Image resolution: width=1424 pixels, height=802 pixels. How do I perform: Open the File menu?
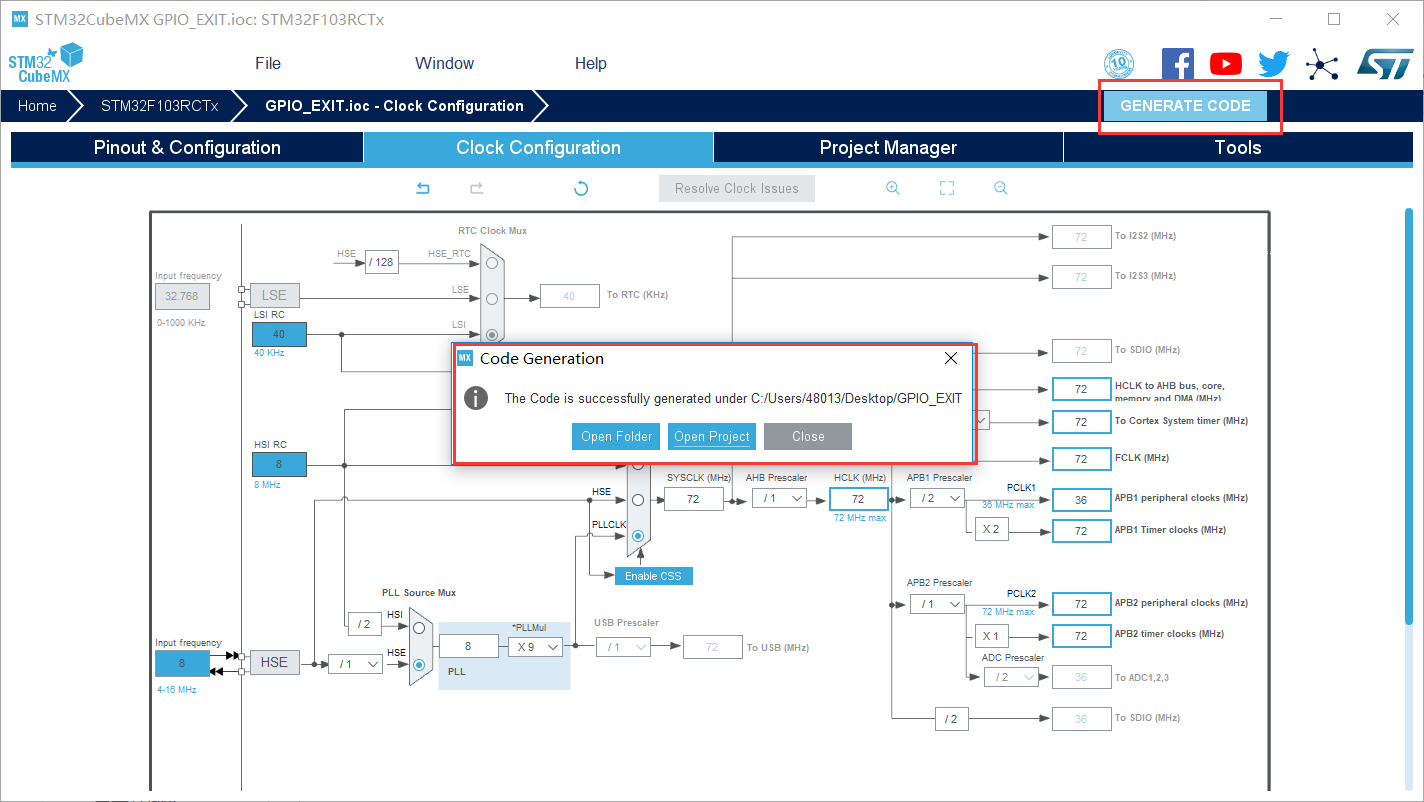(268, 63)
